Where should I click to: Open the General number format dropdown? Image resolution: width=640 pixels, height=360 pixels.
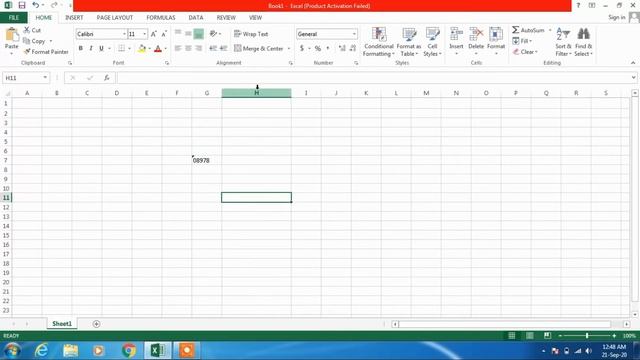354,34
